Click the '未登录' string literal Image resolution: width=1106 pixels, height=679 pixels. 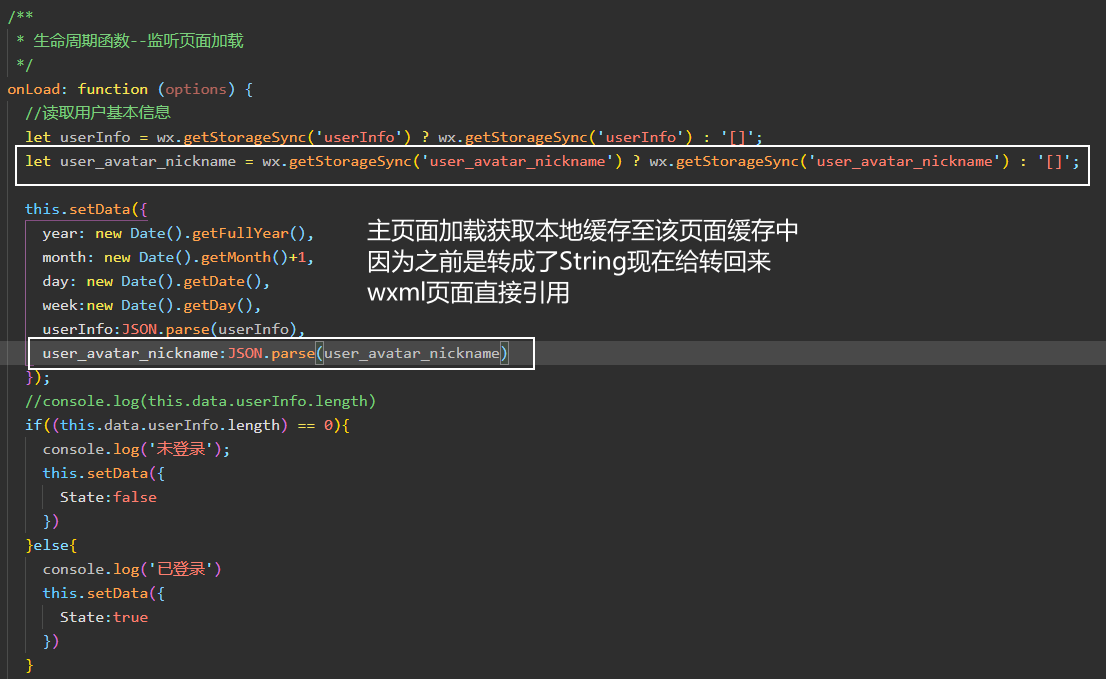tap(183, 449)
